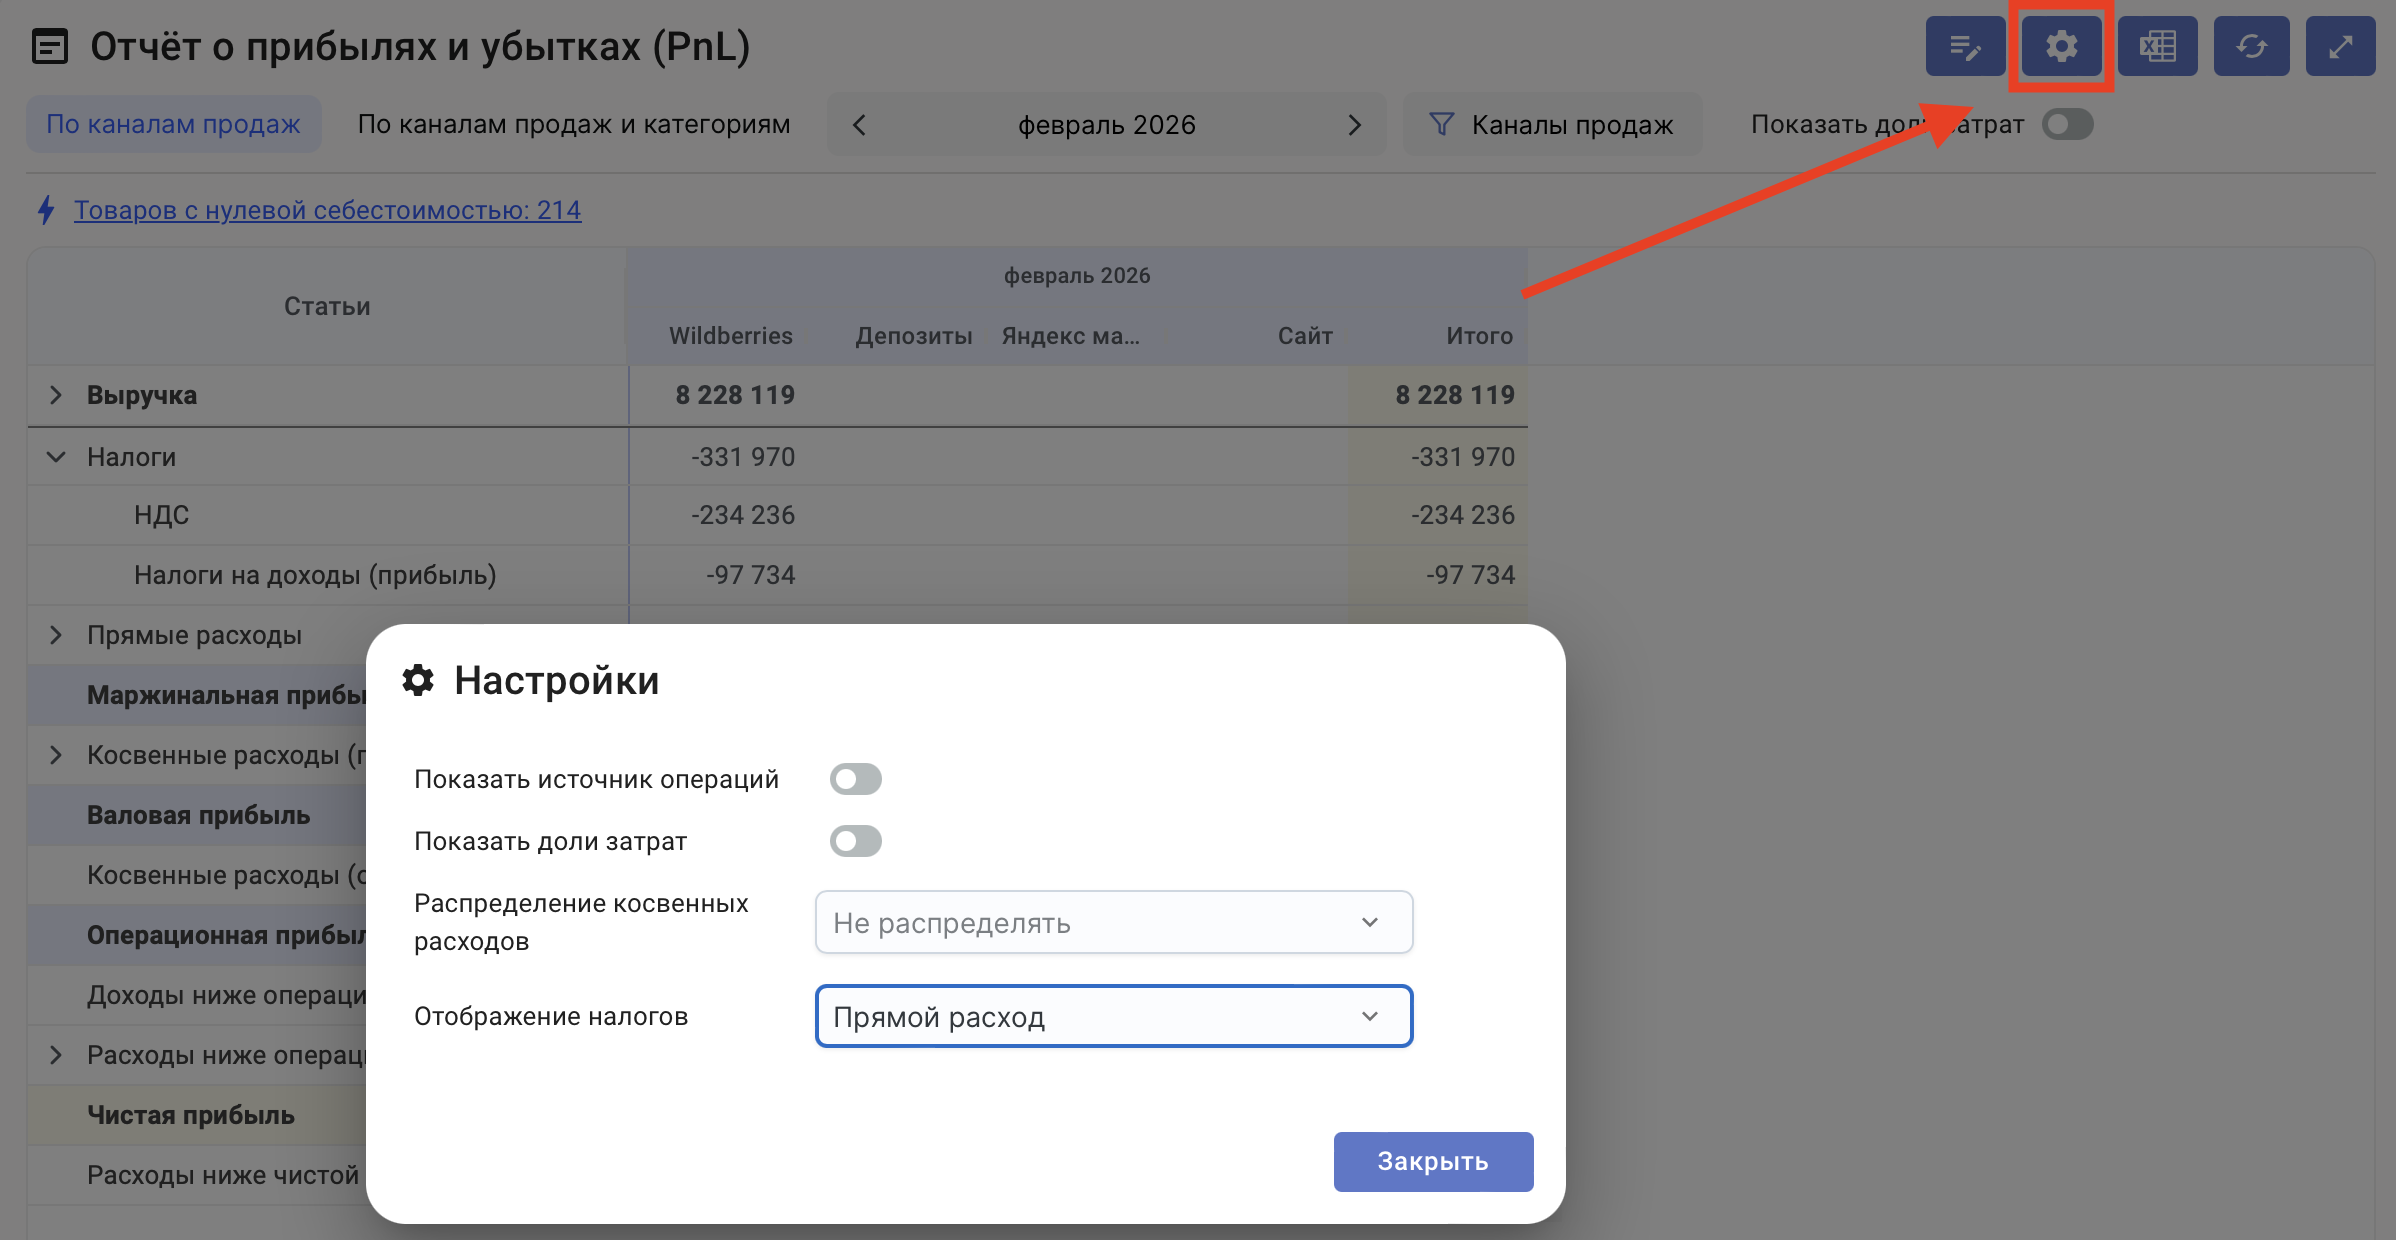Open 'Распределение косвенных расходов' dropdown

pyautogui.click(x=1113, y=923)
